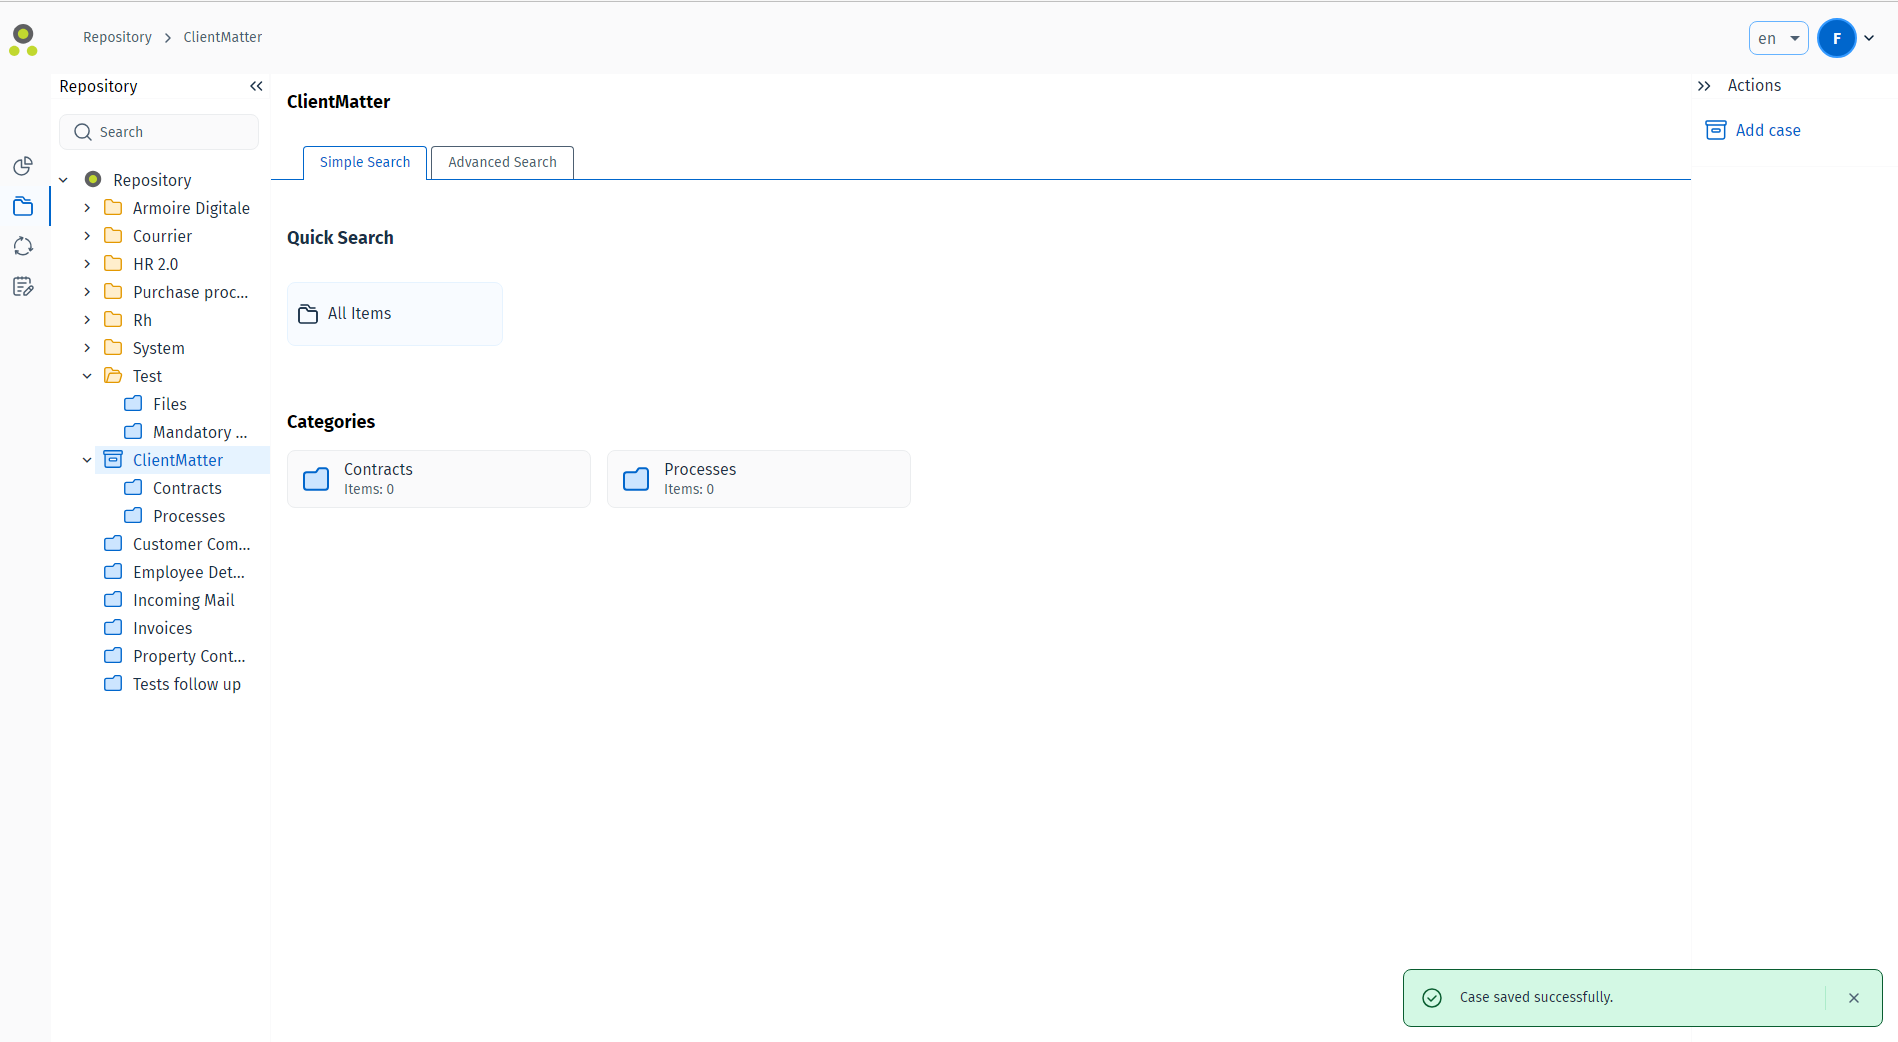Viewport: 1898px width, 1042px height.
Task: Click the success checkmark icon in notification
Action: pos(1432,998)
